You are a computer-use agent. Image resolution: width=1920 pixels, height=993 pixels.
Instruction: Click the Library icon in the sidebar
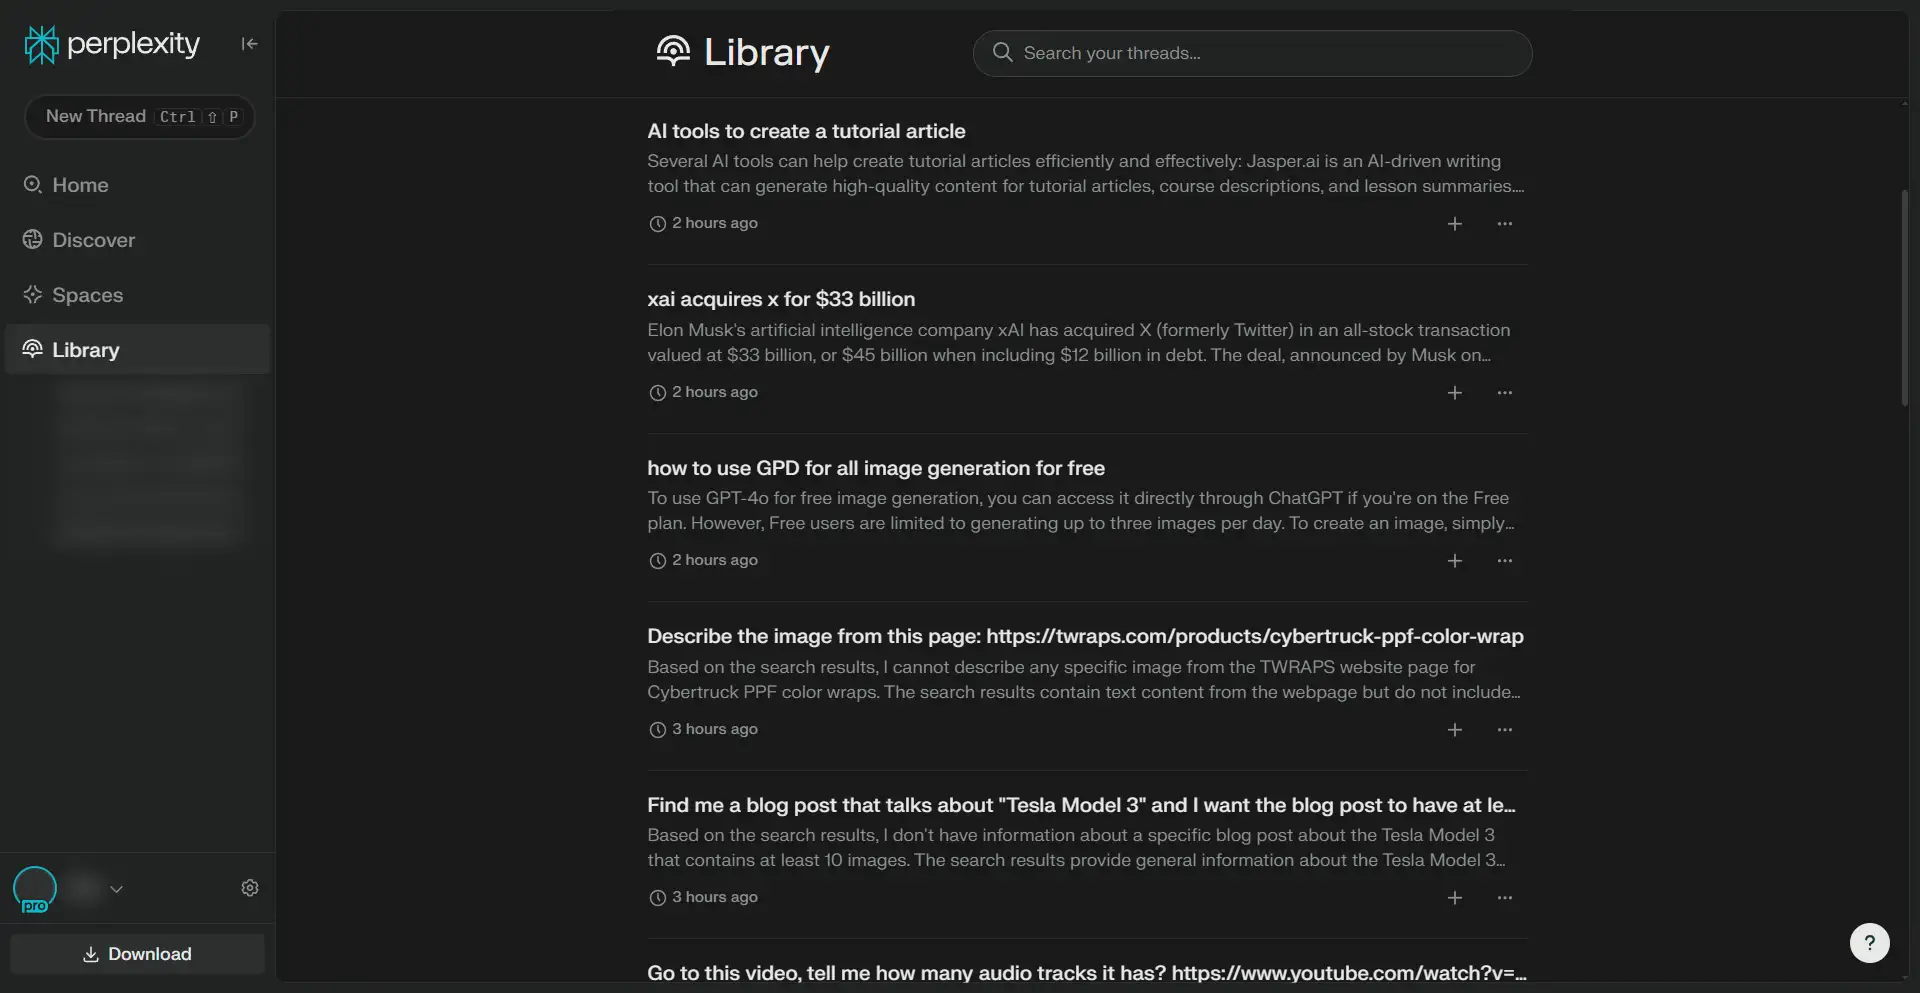(x=33, y=349)
